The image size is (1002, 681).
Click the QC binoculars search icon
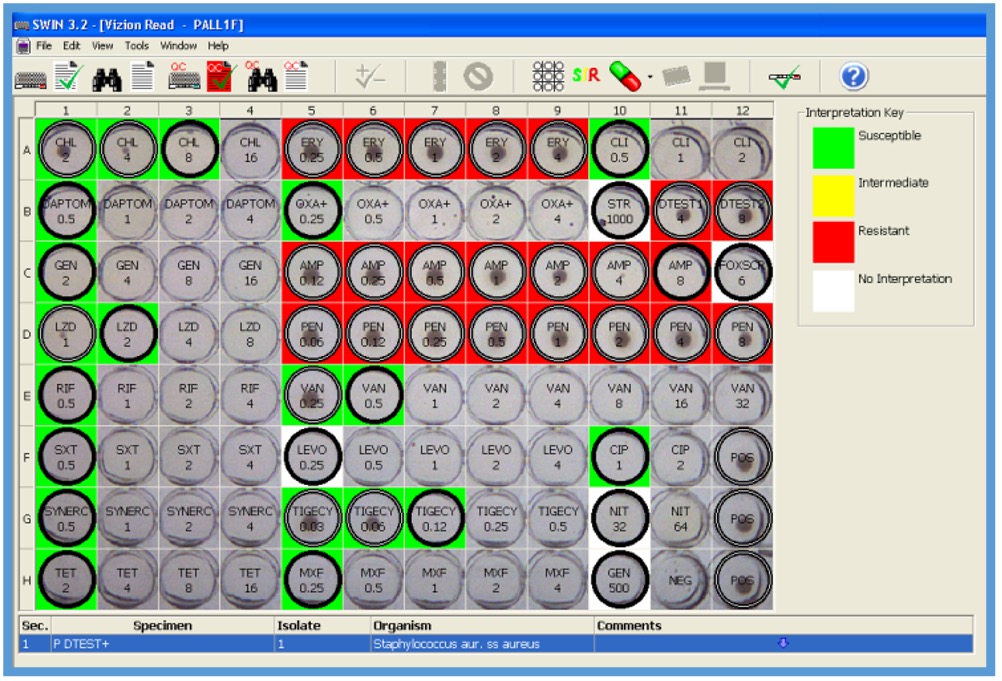pos(261,76)
